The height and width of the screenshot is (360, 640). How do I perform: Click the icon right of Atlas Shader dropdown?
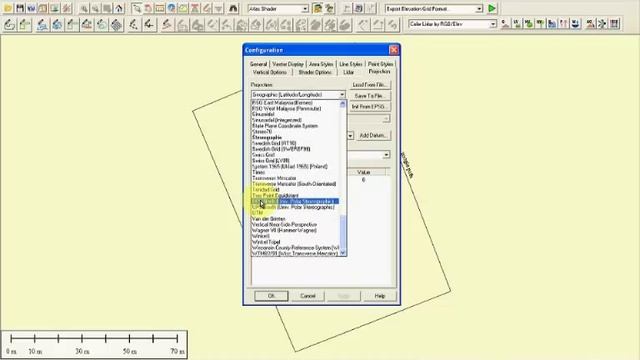coord(317,8)
